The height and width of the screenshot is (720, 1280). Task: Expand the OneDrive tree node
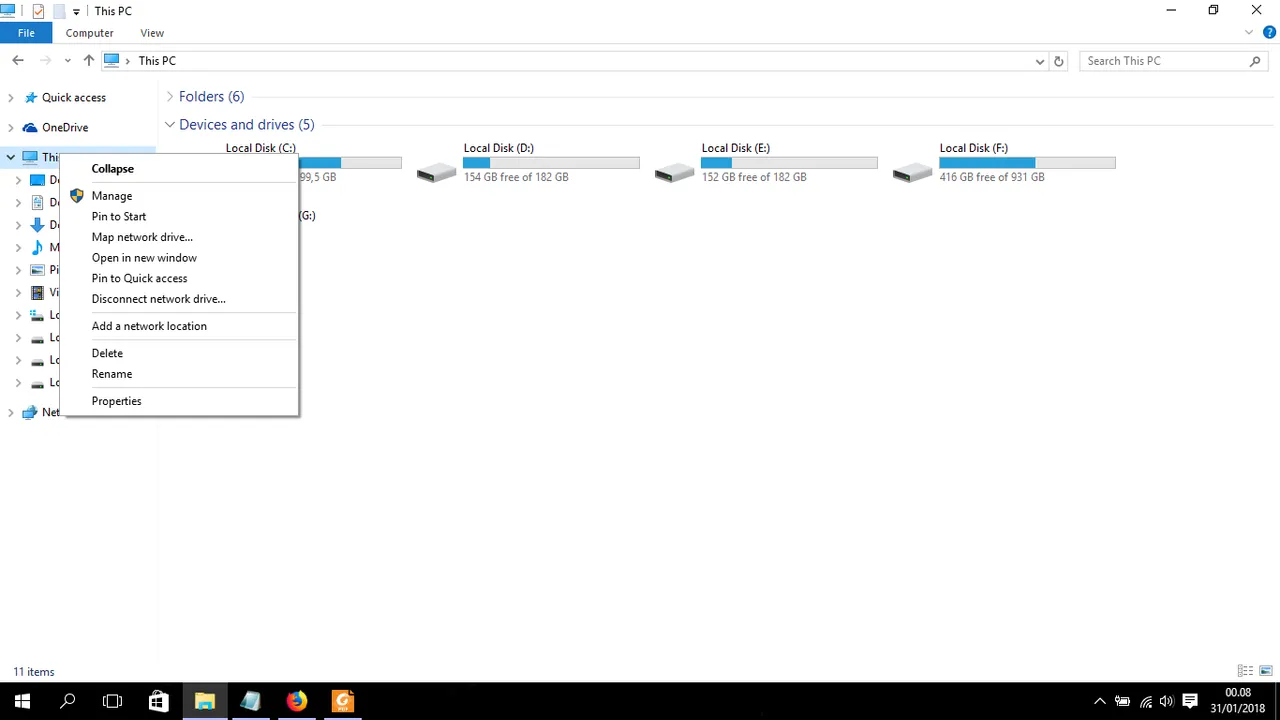point(10,128)
